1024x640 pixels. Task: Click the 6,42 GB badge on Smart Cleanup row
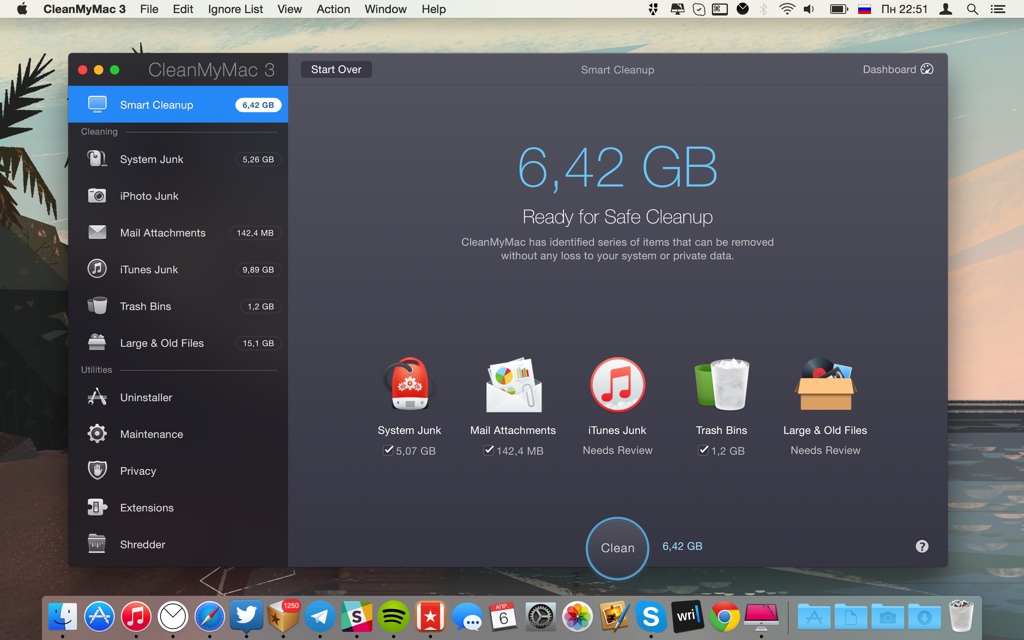[258, 104]
